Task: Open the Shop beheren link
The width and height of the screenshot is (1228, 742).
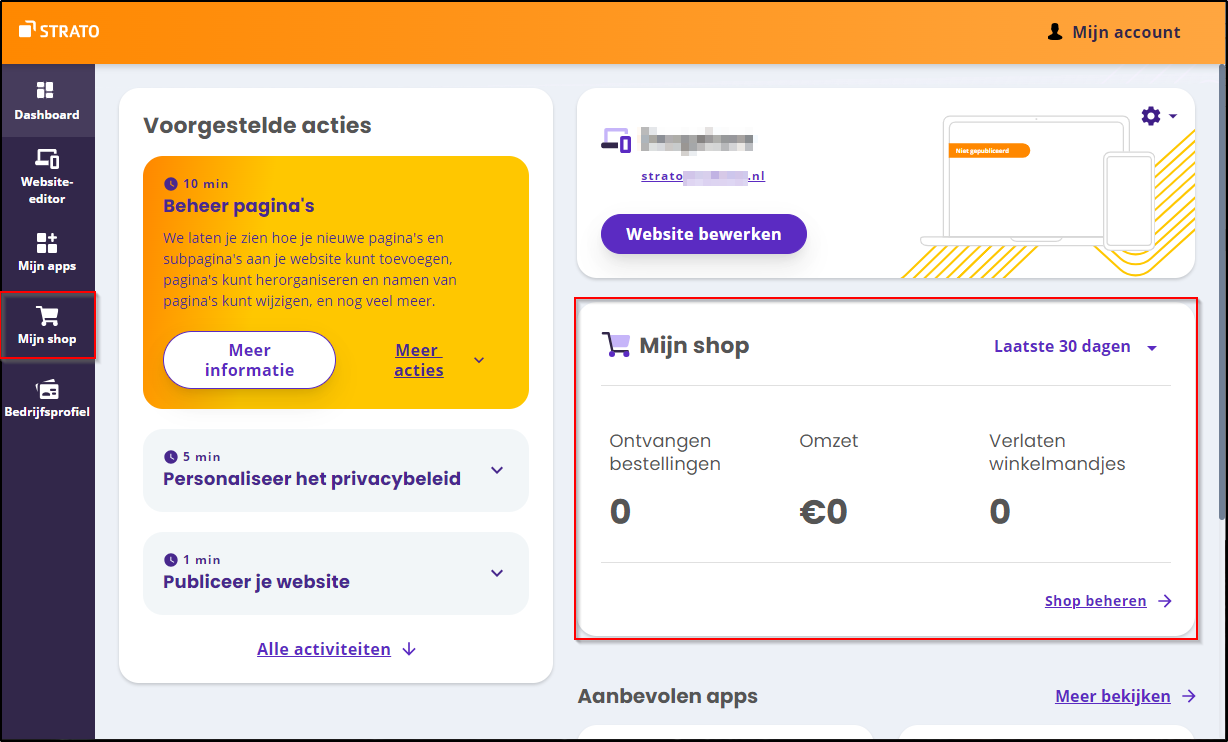Action: click(1096, 600)
